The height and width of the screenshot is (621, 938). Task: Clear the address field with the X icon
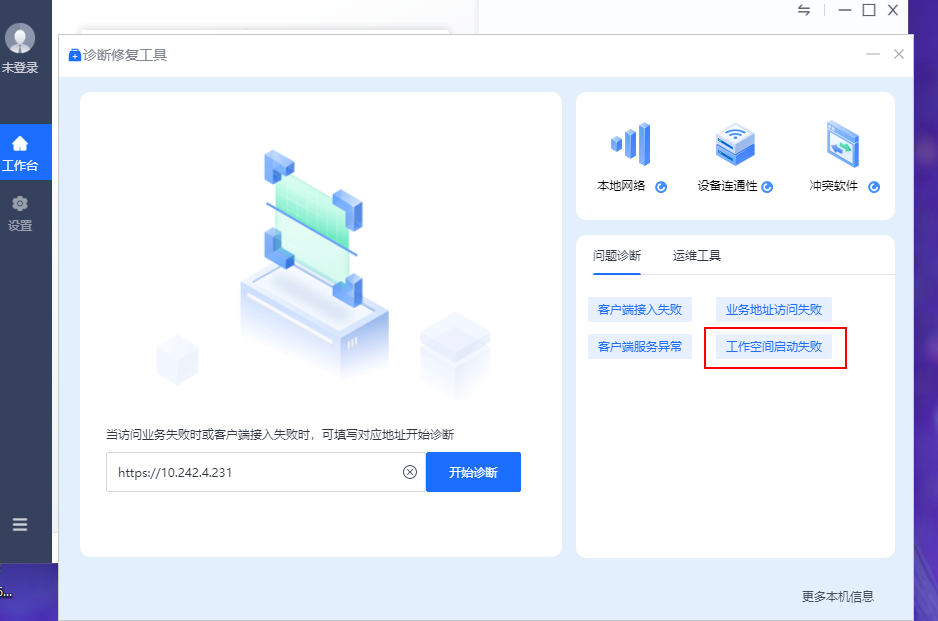point(410,473)
